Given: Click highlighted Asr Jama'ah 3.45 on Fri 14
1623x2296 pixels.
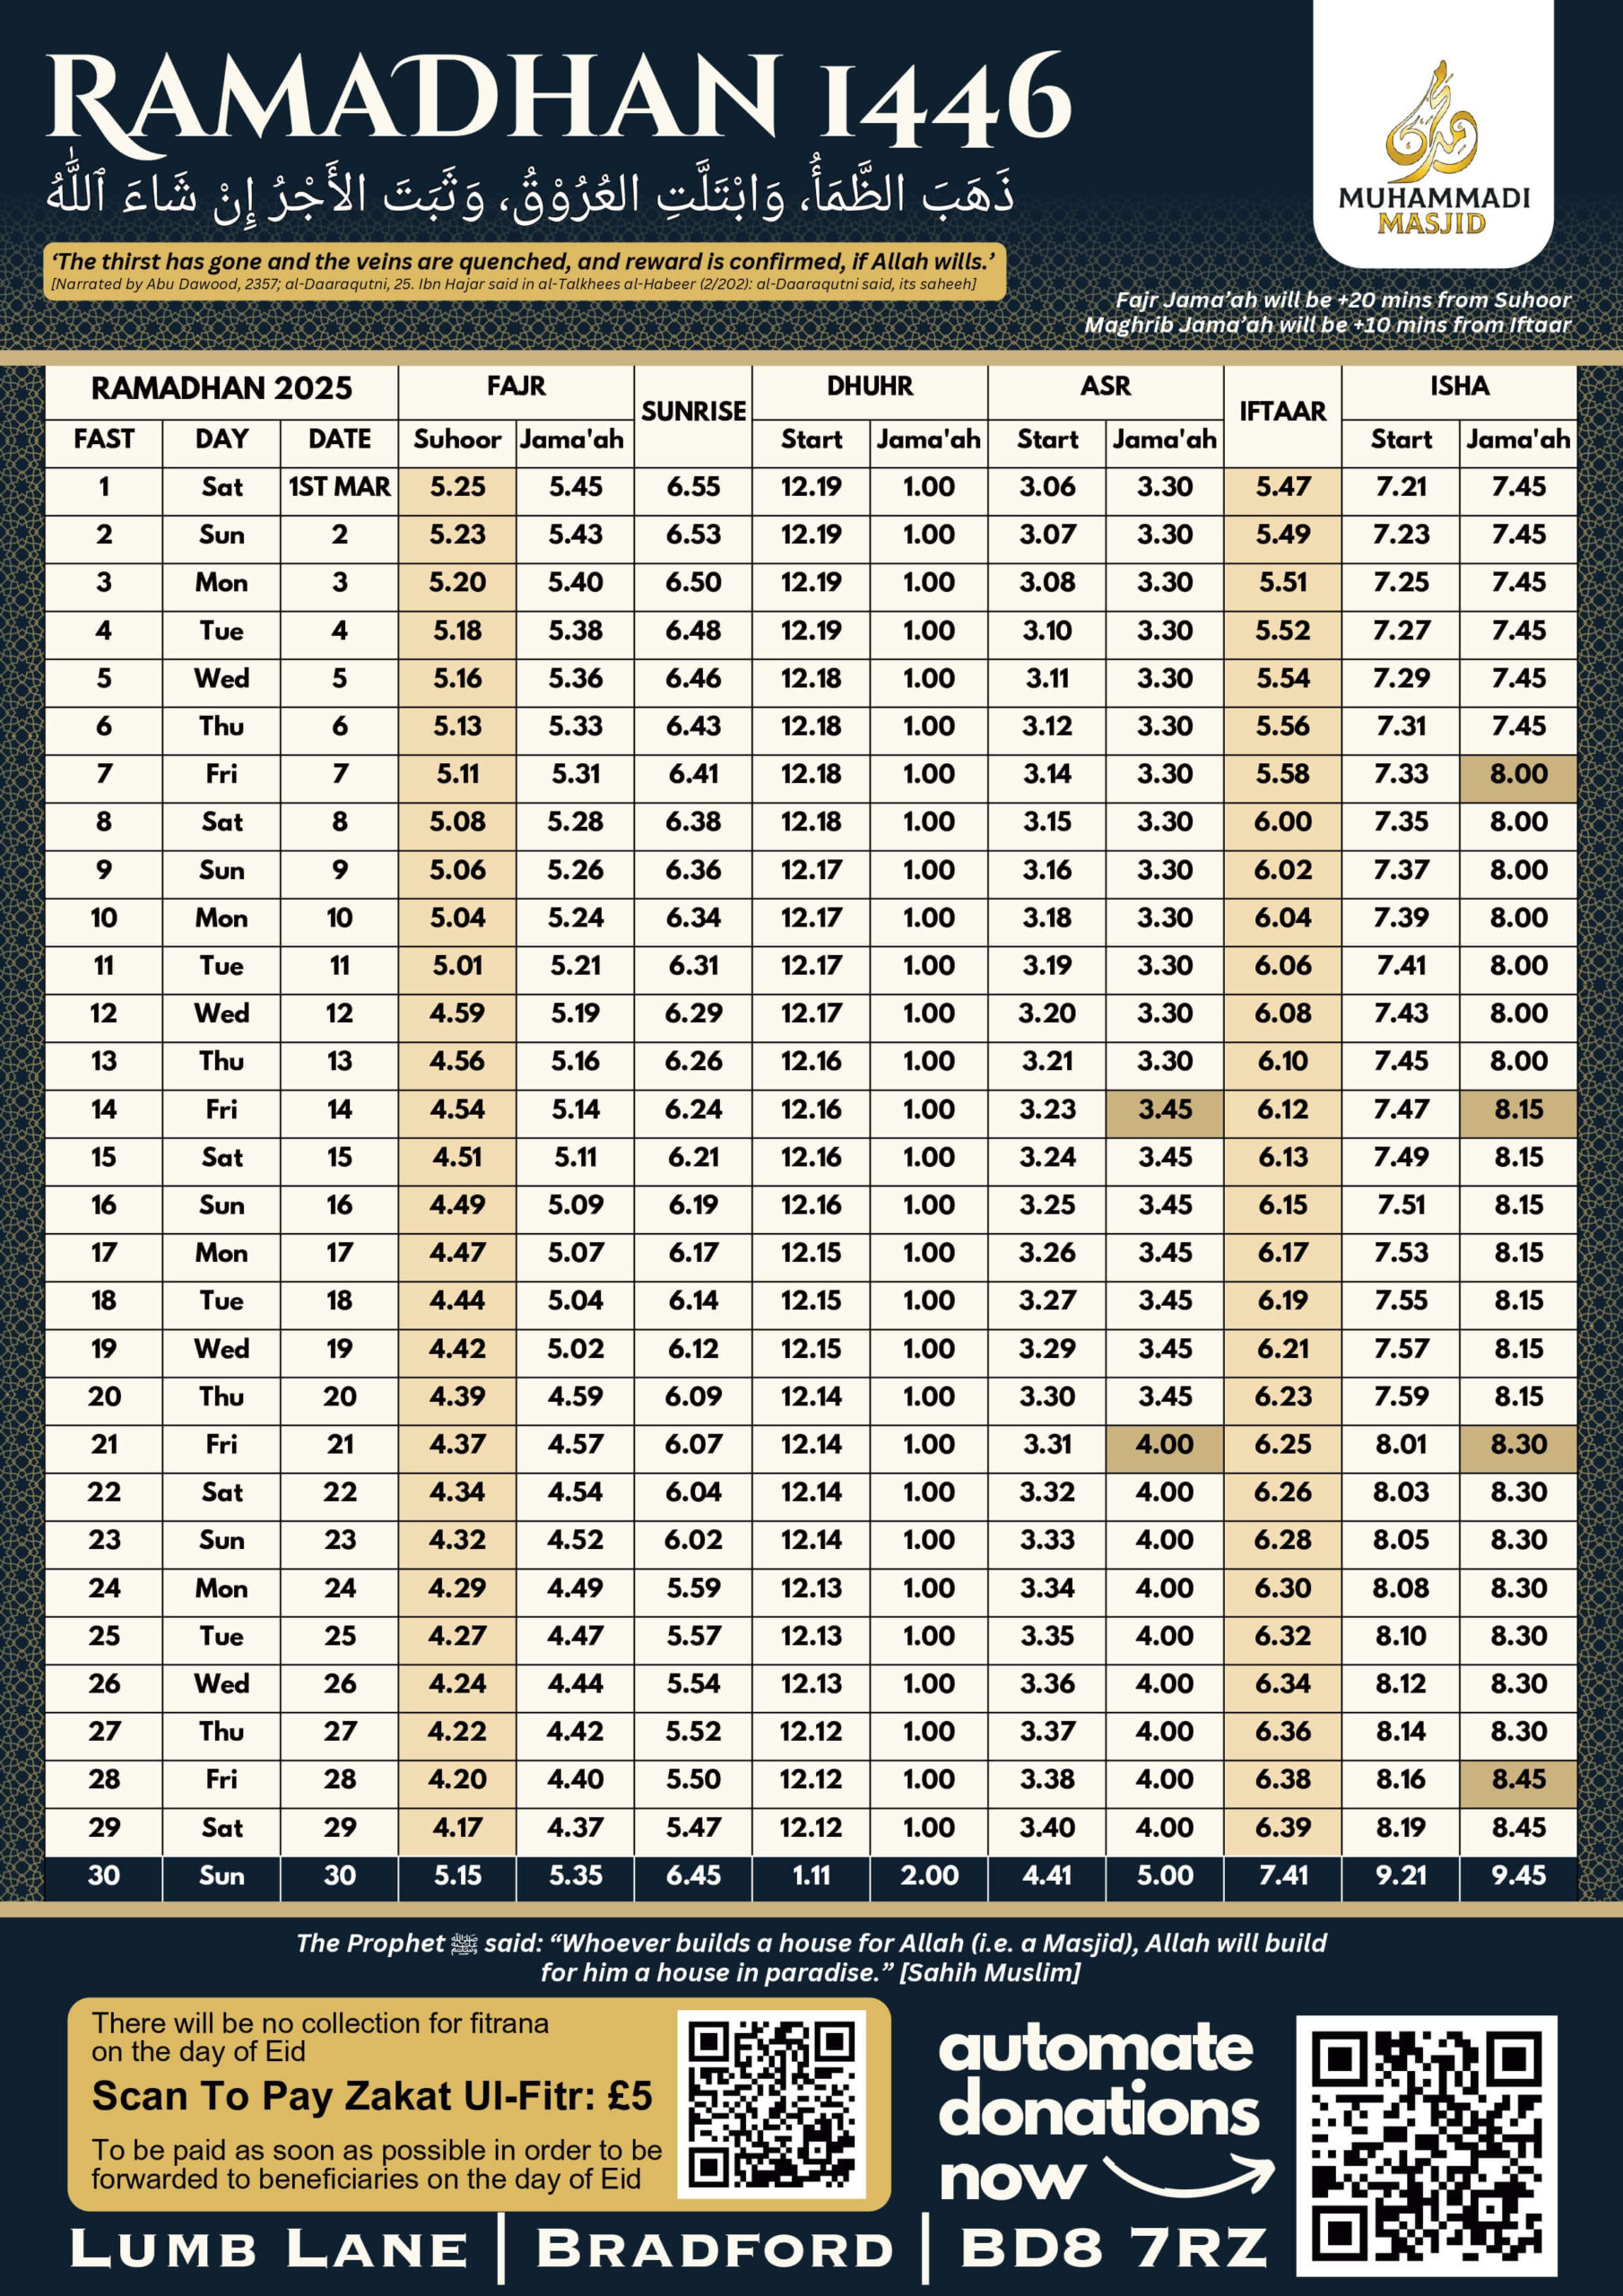Looking at the screenshot, I should click(x=1165, y=1109).
